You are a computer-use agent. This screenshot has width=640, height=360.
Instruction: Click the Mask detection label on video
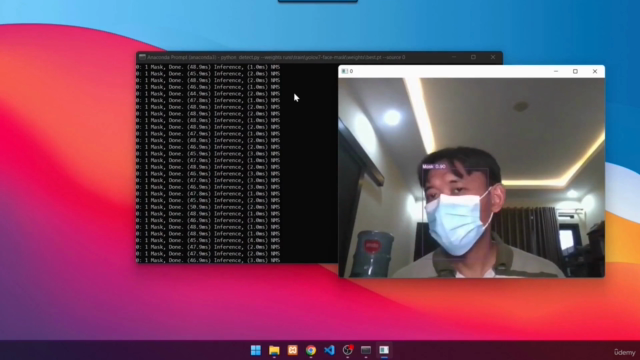[x=434, y=167]
